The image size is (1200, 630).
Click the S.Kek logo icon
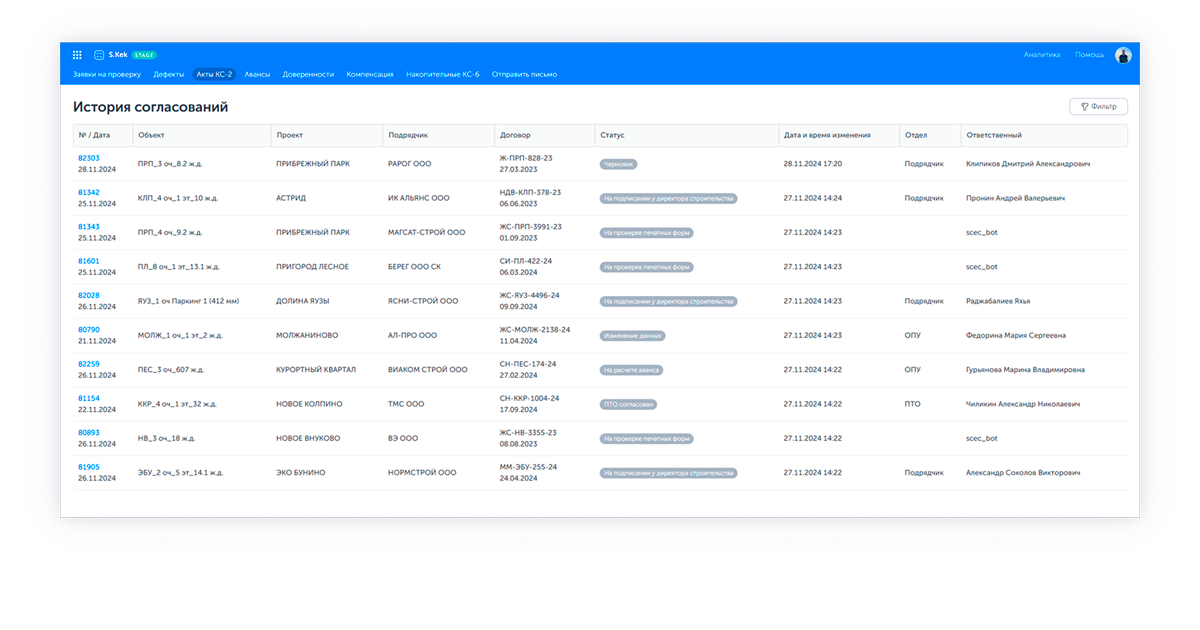(x=99, y=55)
